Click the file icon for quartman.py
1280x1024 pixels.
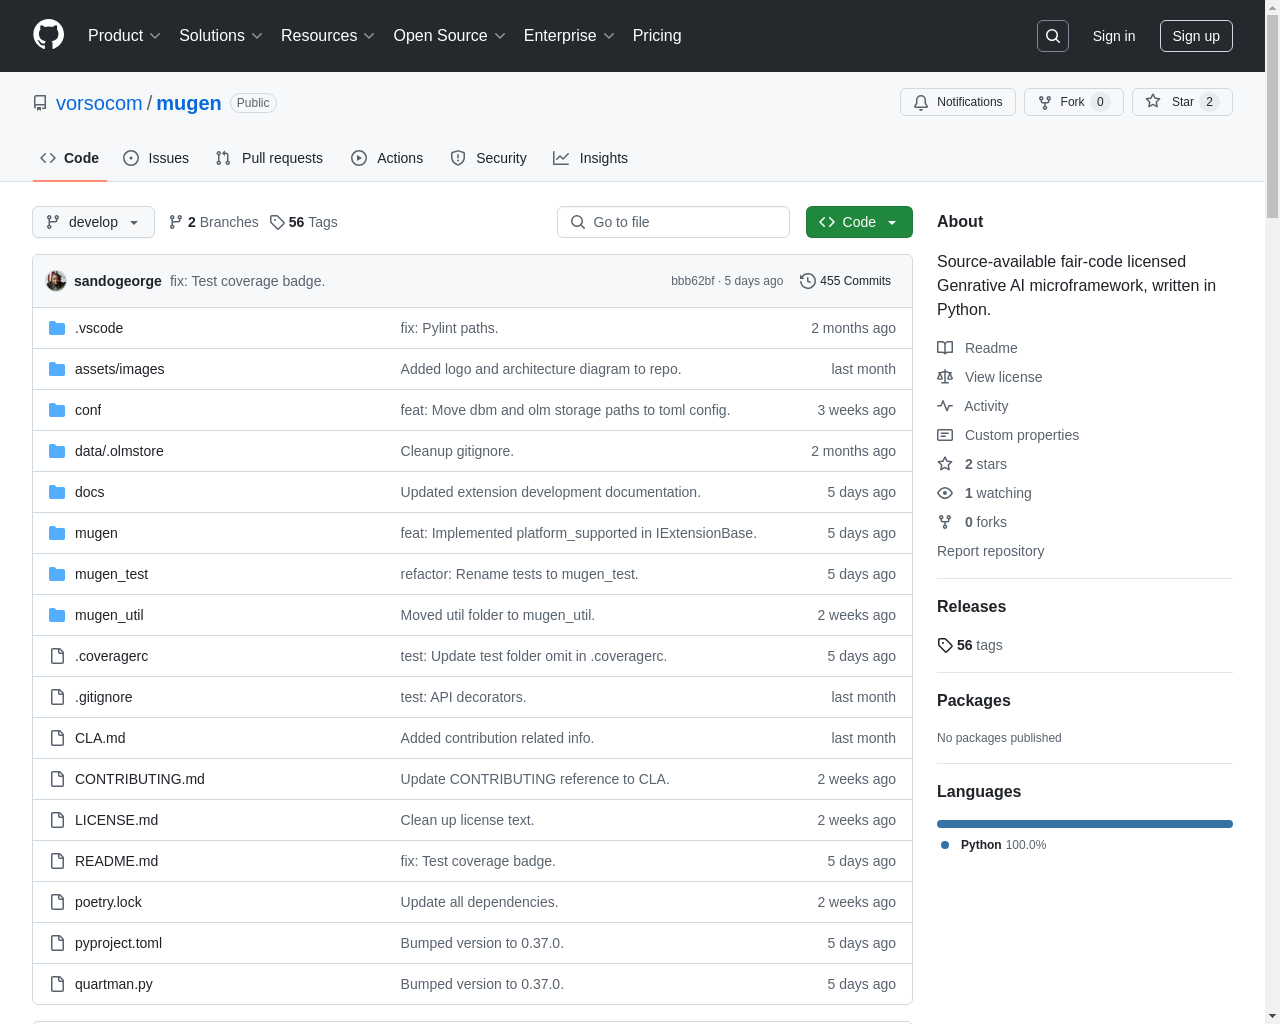(x=57, y=984)
